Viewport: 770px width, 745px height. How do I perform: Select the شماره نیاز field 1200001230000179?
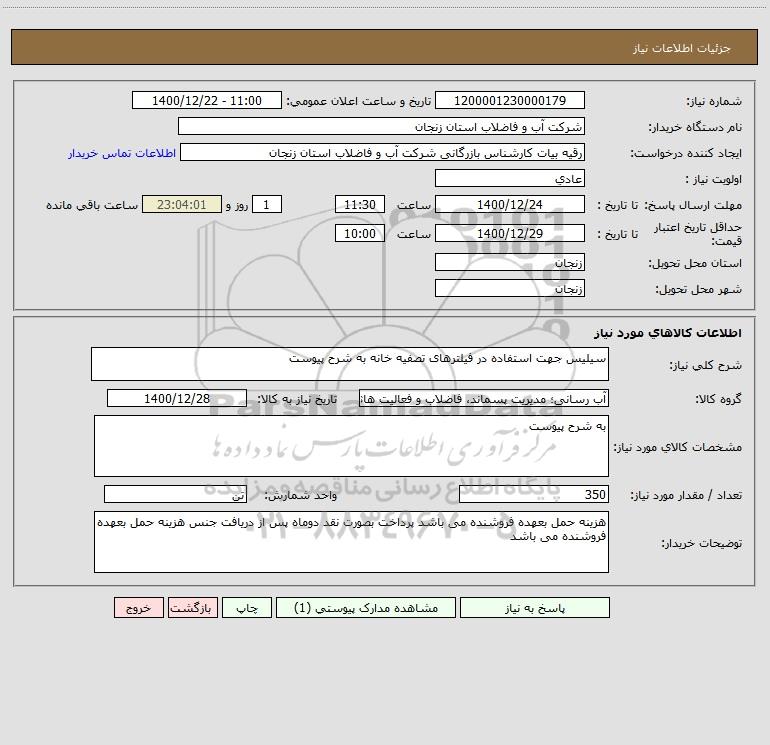click(x=510, y=100)
